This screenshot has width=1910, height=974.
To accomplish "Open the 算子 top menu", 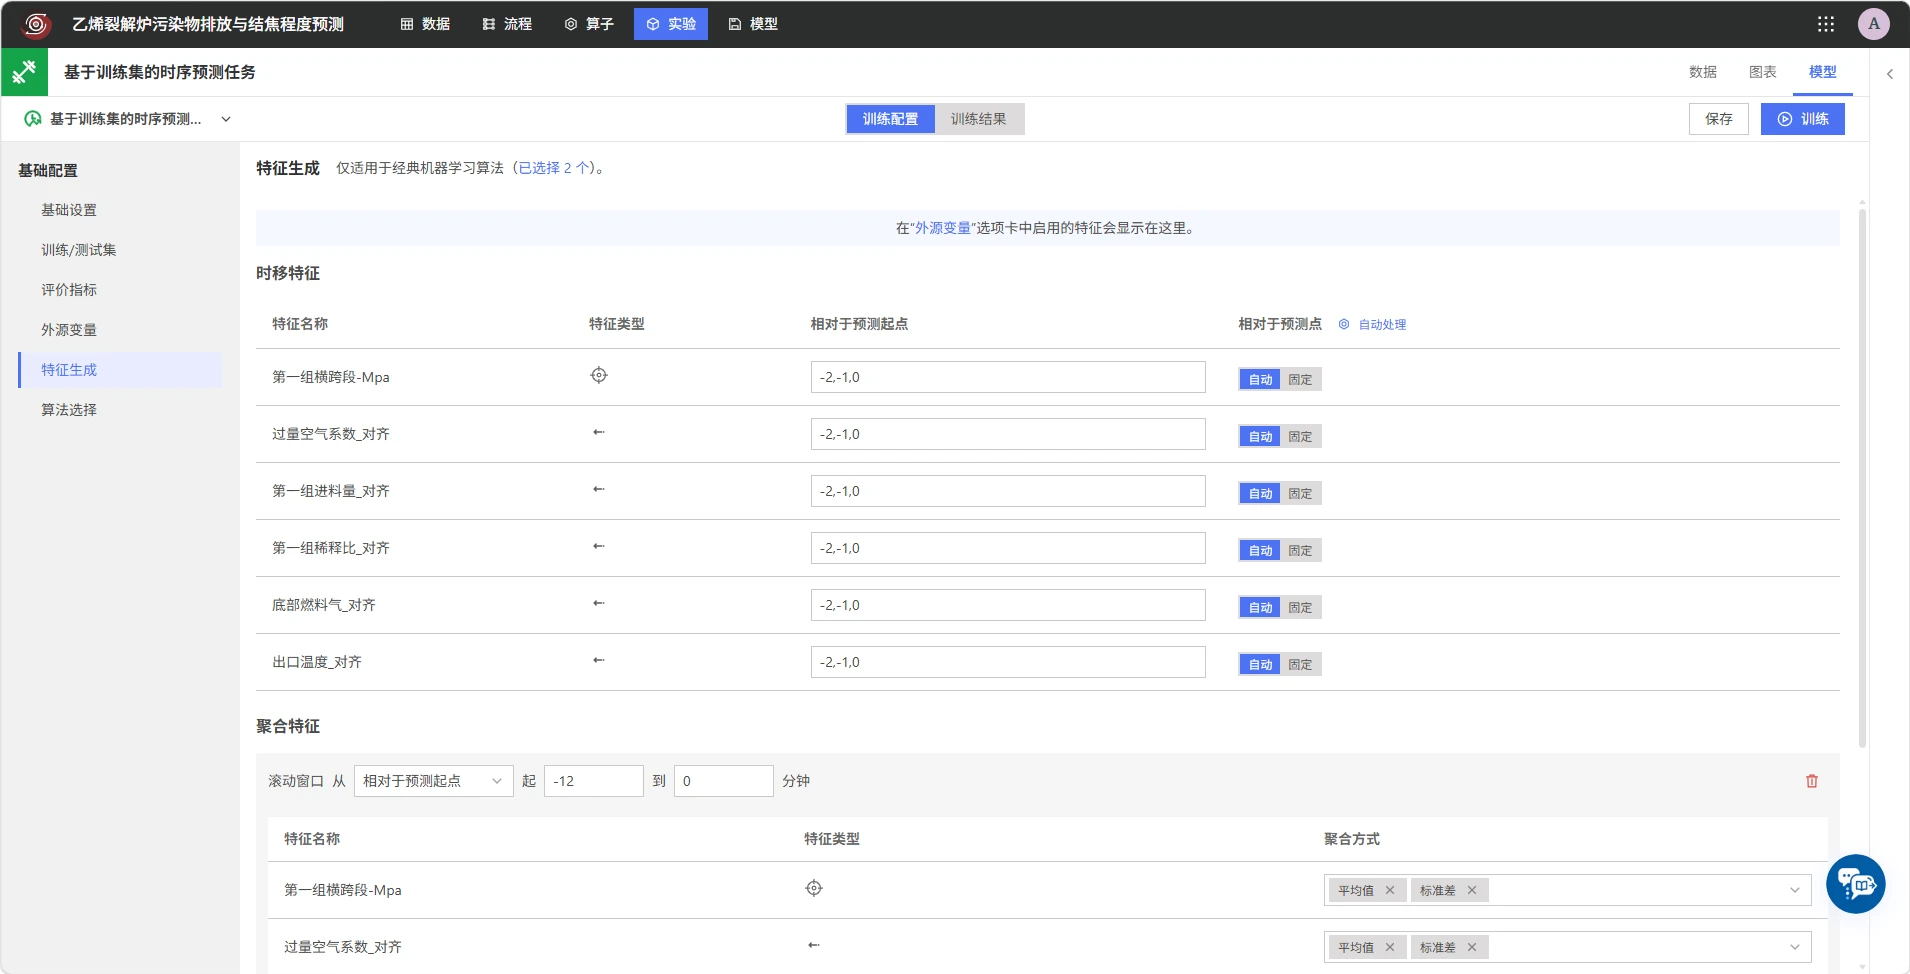I will (x=589, y=24).
